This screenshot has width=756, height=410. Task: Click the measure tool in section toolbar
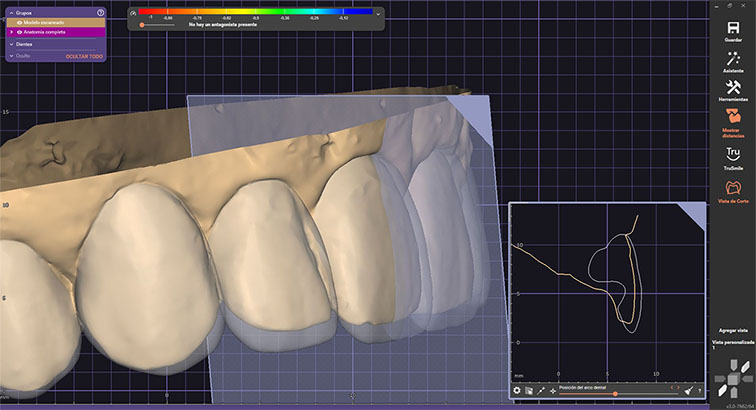[541, 390]
